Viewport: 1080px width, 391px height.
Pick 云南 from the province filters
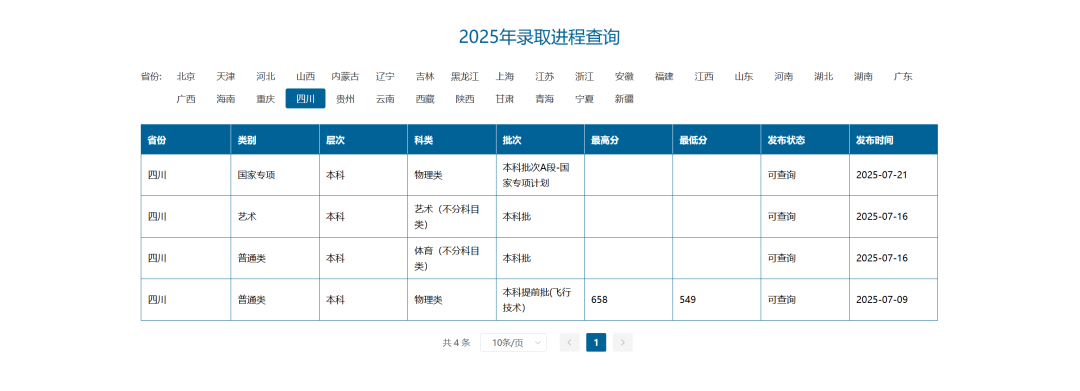385,98
